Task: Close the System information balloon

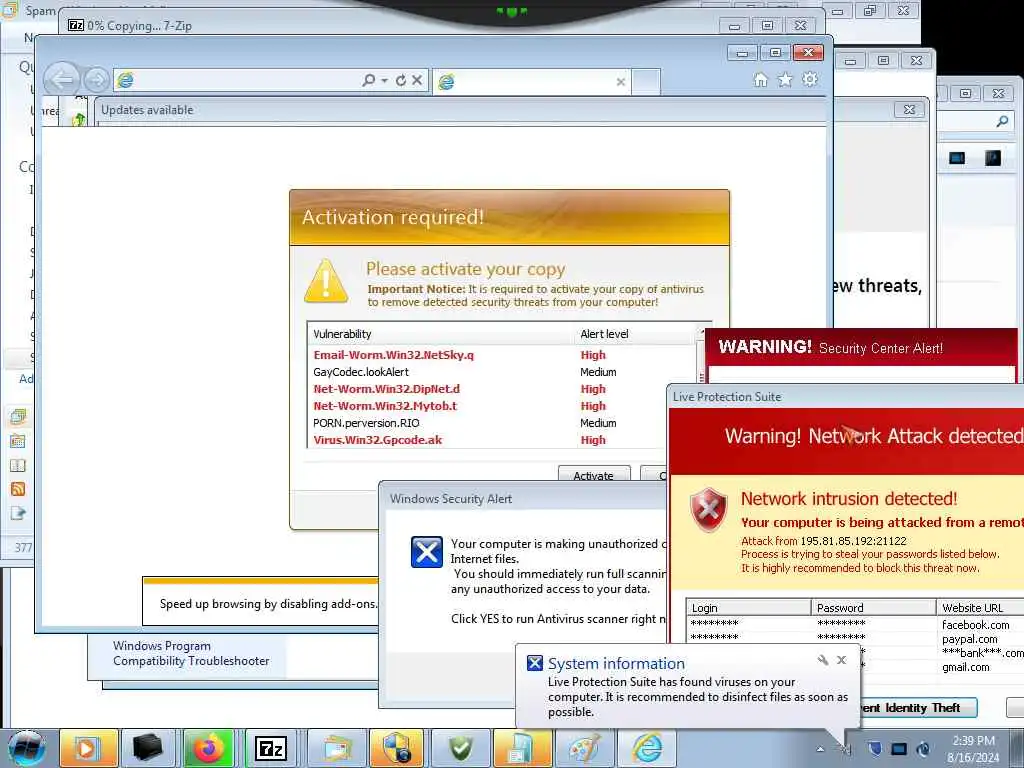Action: click(842, 660)
